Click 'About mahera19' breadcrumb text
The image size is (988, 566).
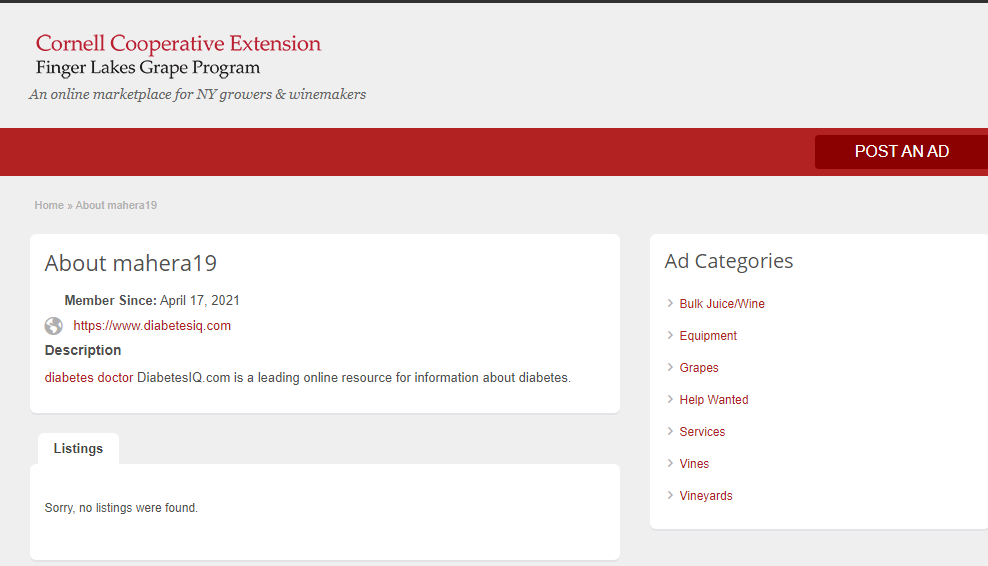click(x=116, y=205)
